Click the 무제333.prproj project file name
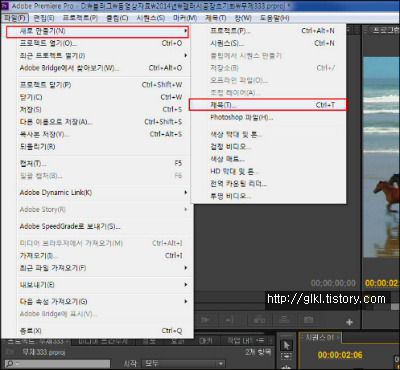400x370 pixels. coord(44,352)
